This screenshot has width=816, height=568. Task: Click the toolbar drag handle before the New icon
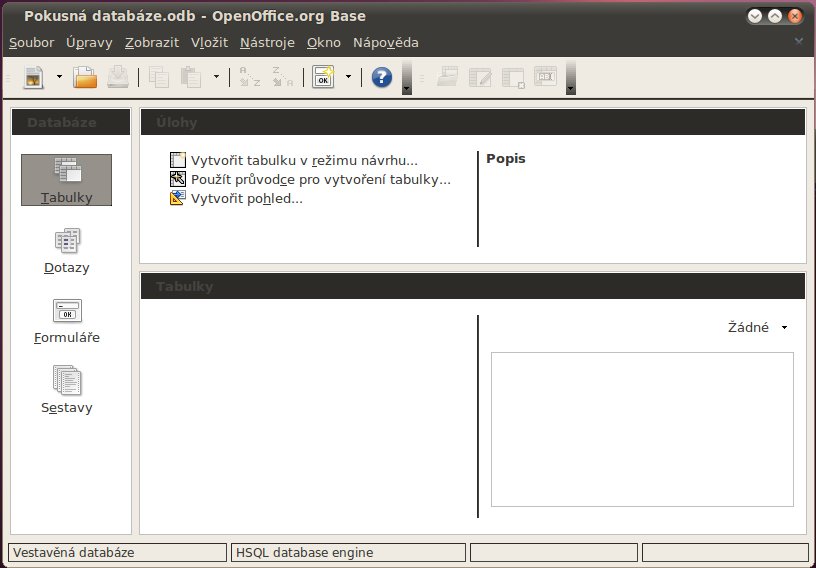pyautogui.click(x=8, y=78)
